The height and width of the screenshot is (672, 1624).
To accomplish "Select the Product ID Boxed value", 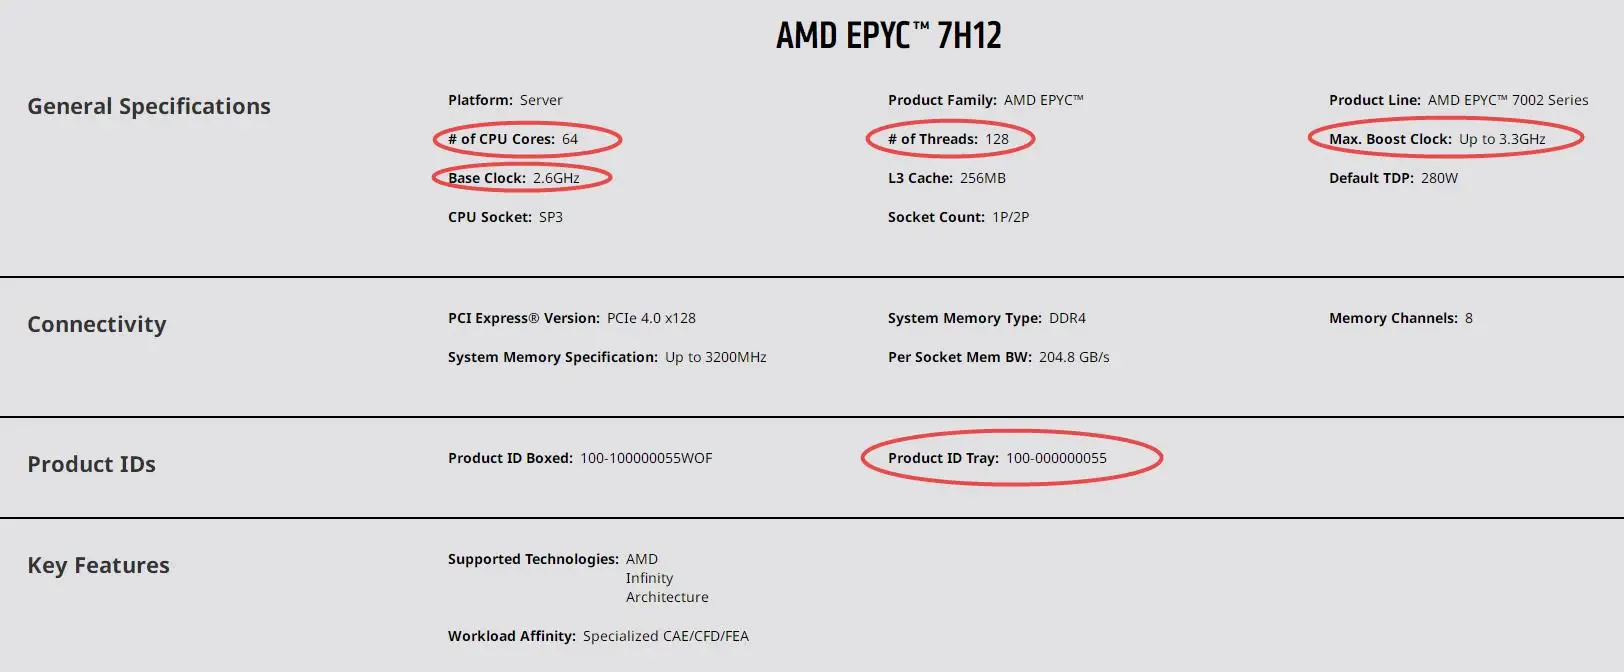I will coord(646,458).
